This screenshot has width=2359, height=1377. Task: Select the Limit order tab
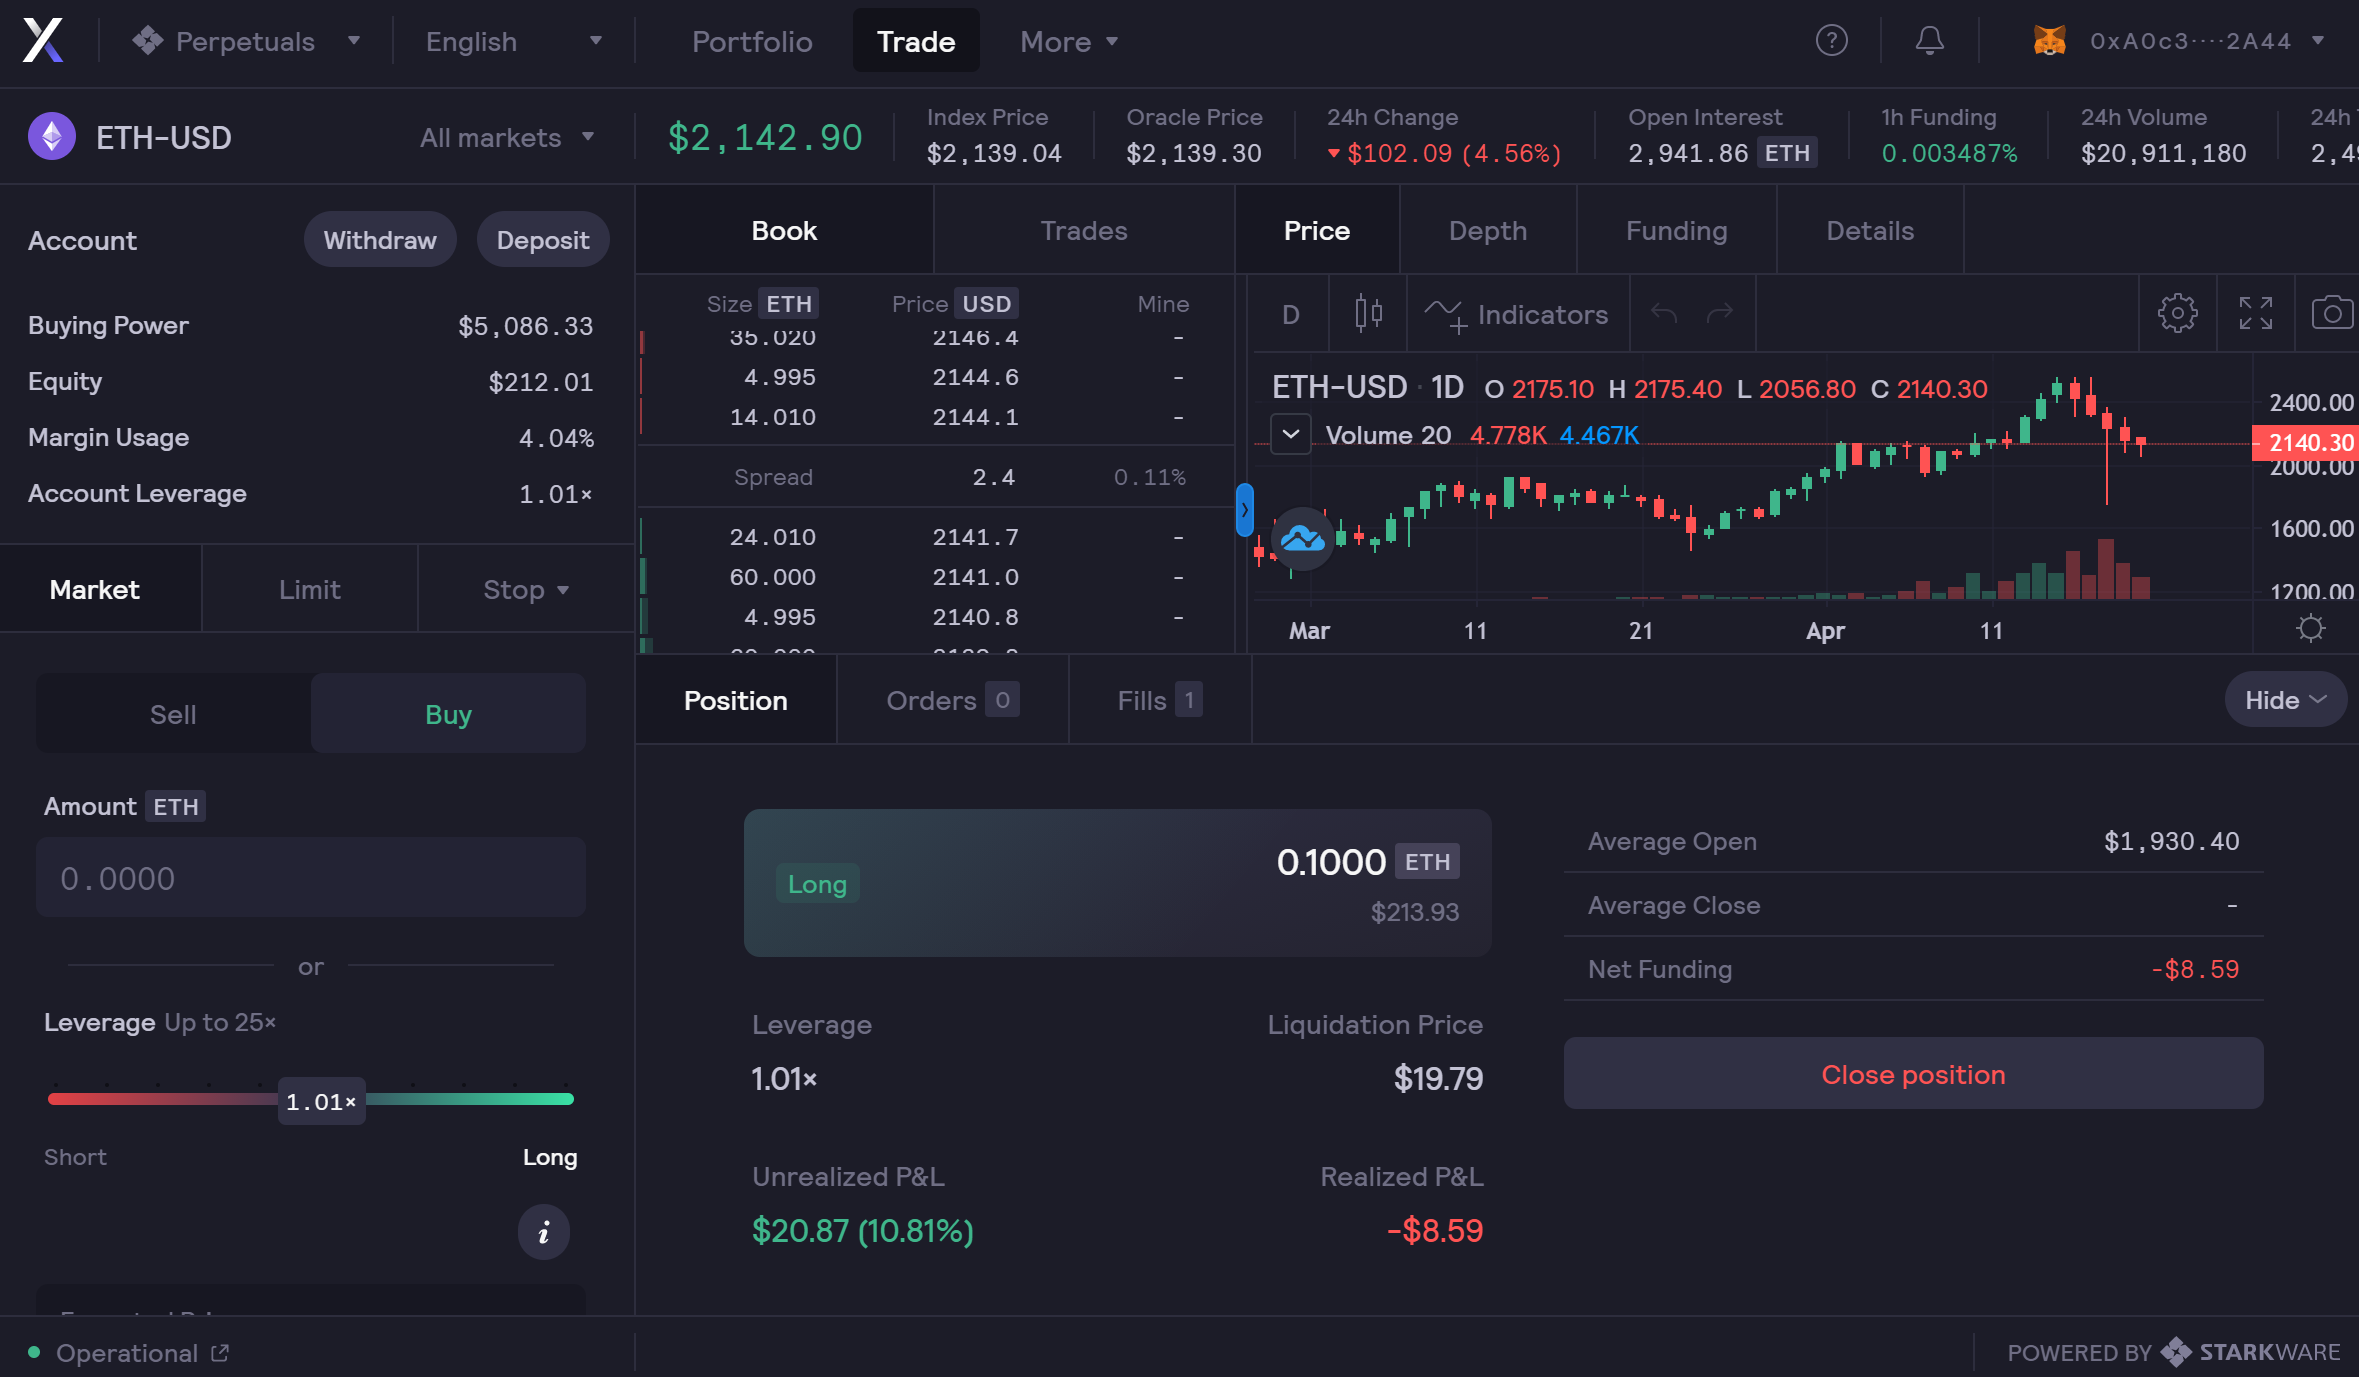[x=310, y=589]
